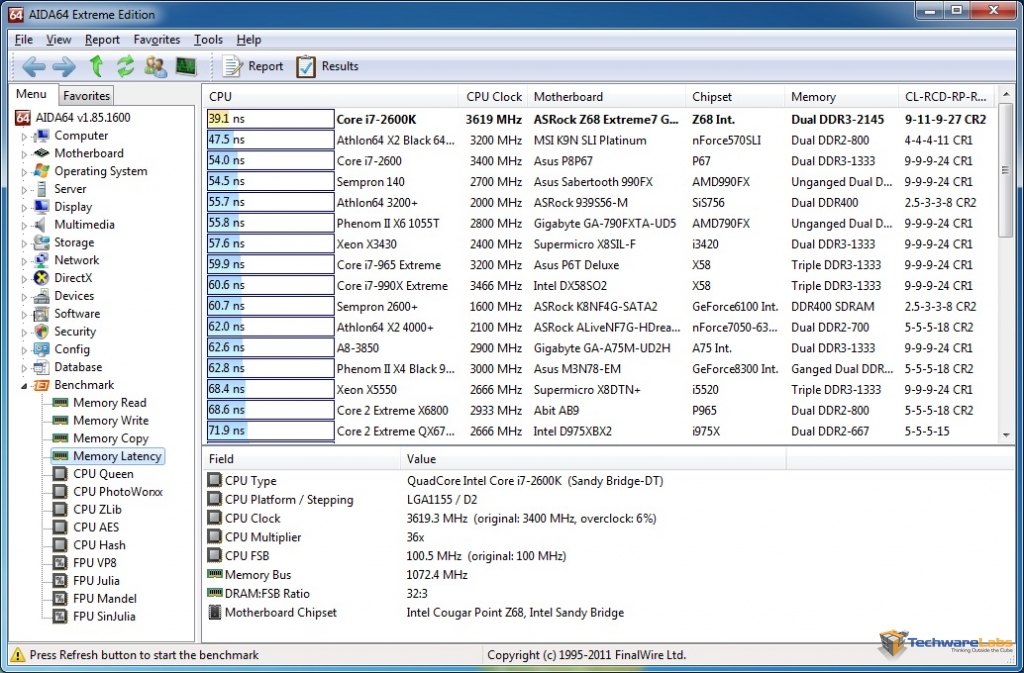
Task: Open the Report menu
Action: [x=103, y=40]
